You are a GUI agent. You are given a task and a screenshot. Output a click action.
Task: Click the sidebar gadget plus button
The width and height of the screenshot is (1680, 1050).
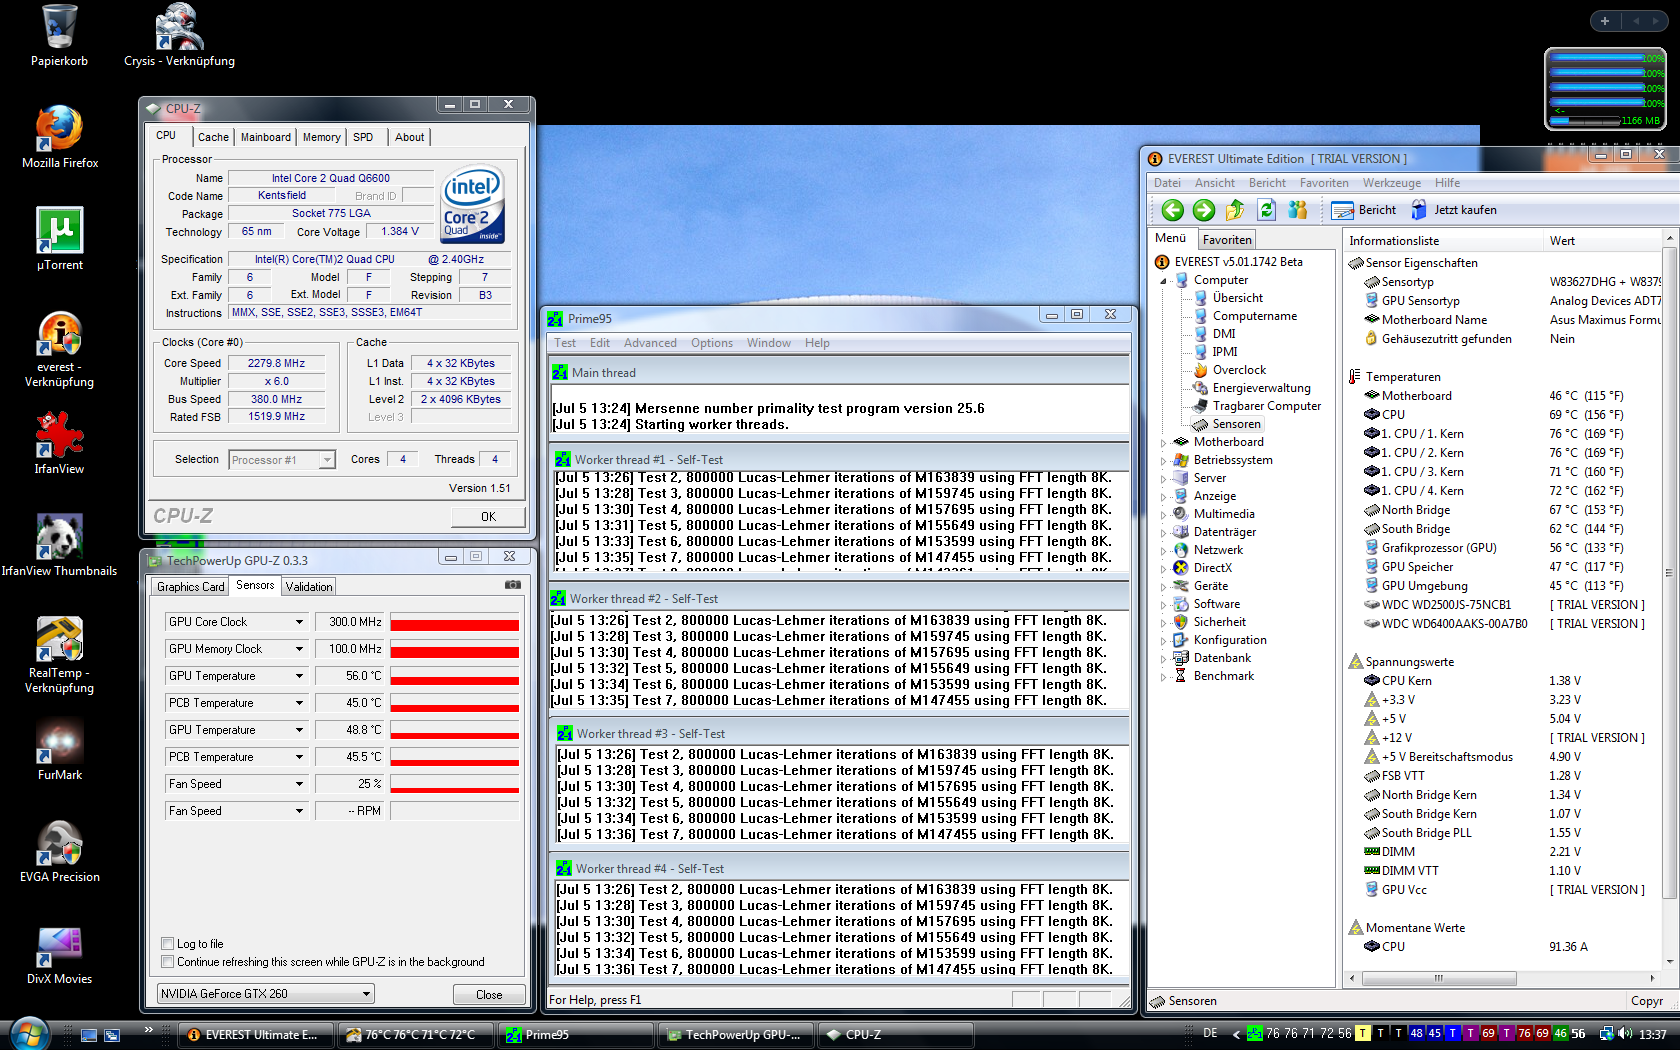(1605, 21)
